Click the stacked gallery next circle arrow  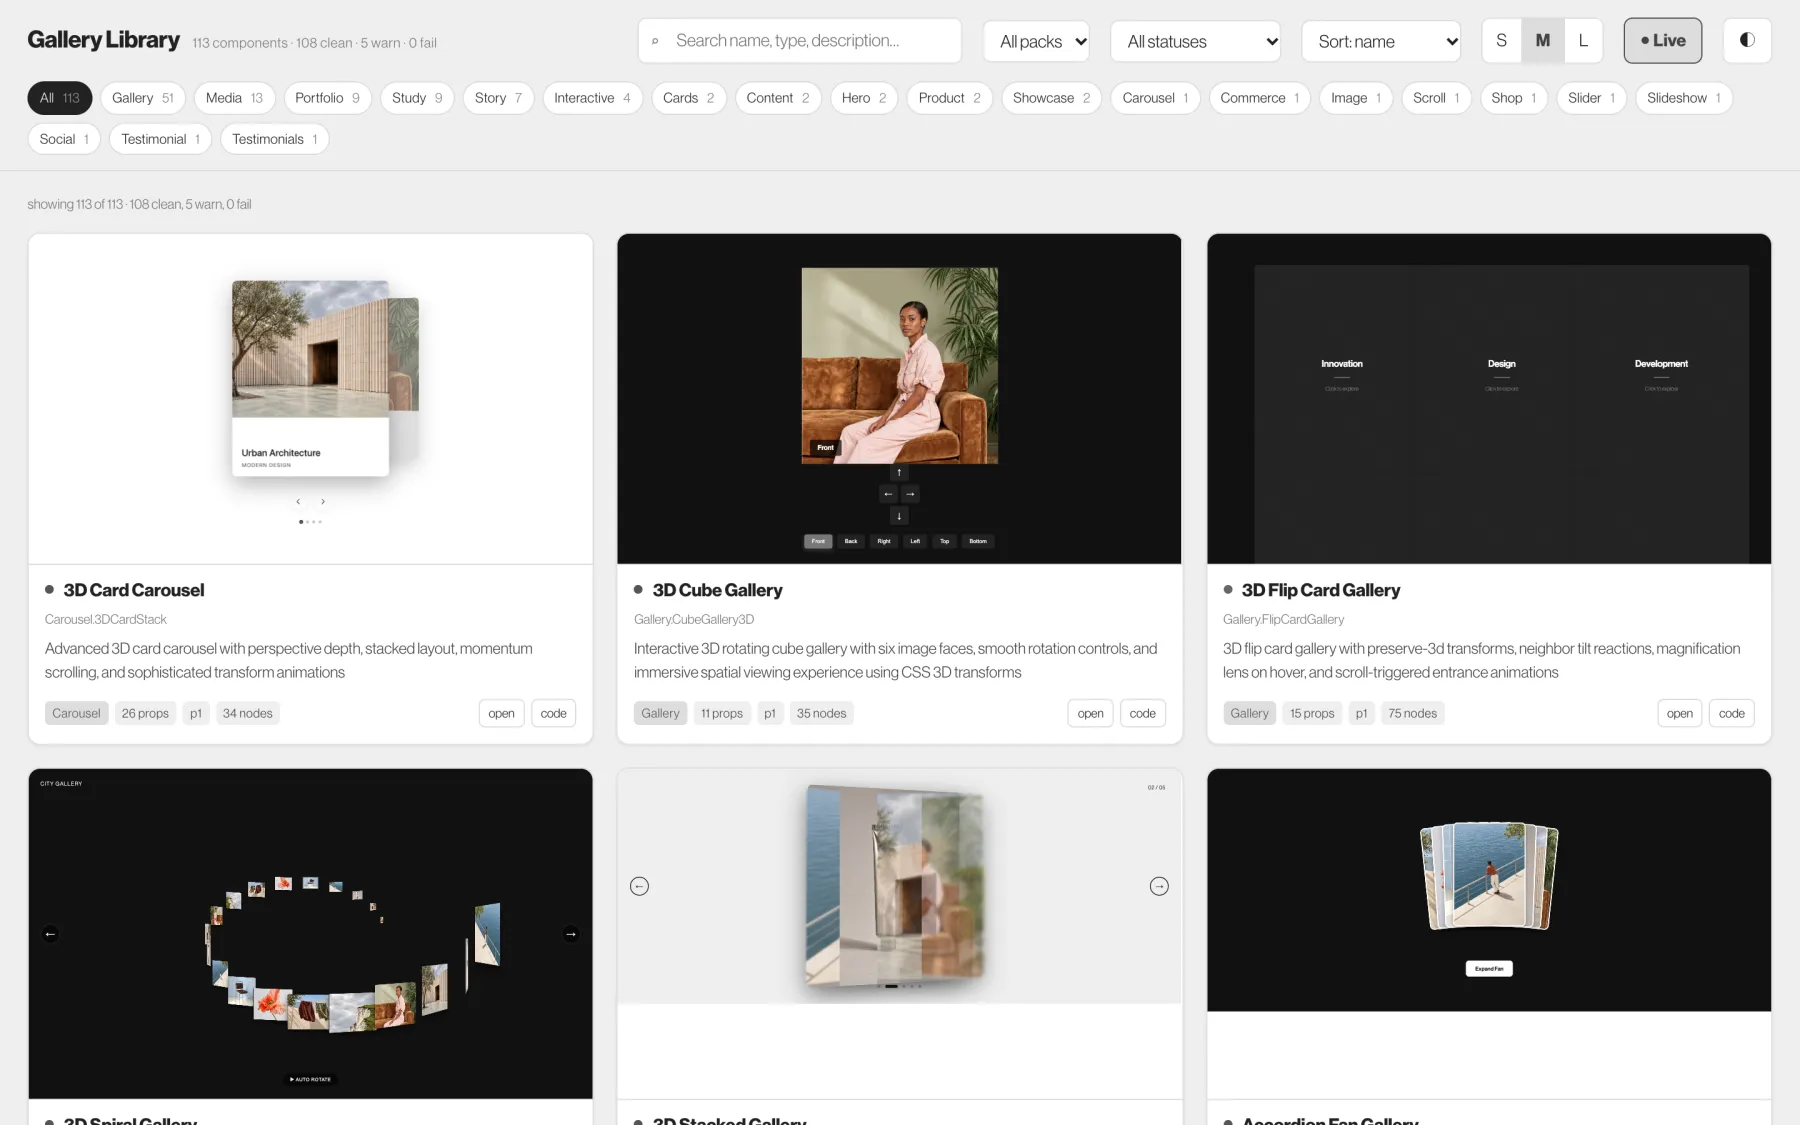point(1159,886)
